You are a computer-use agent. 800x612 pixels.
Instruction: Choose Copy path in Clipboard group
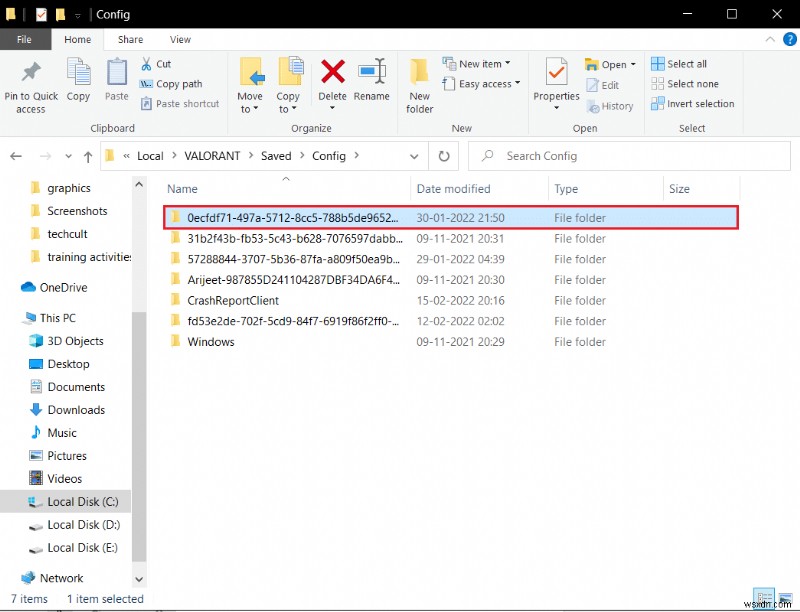(171, 84)
